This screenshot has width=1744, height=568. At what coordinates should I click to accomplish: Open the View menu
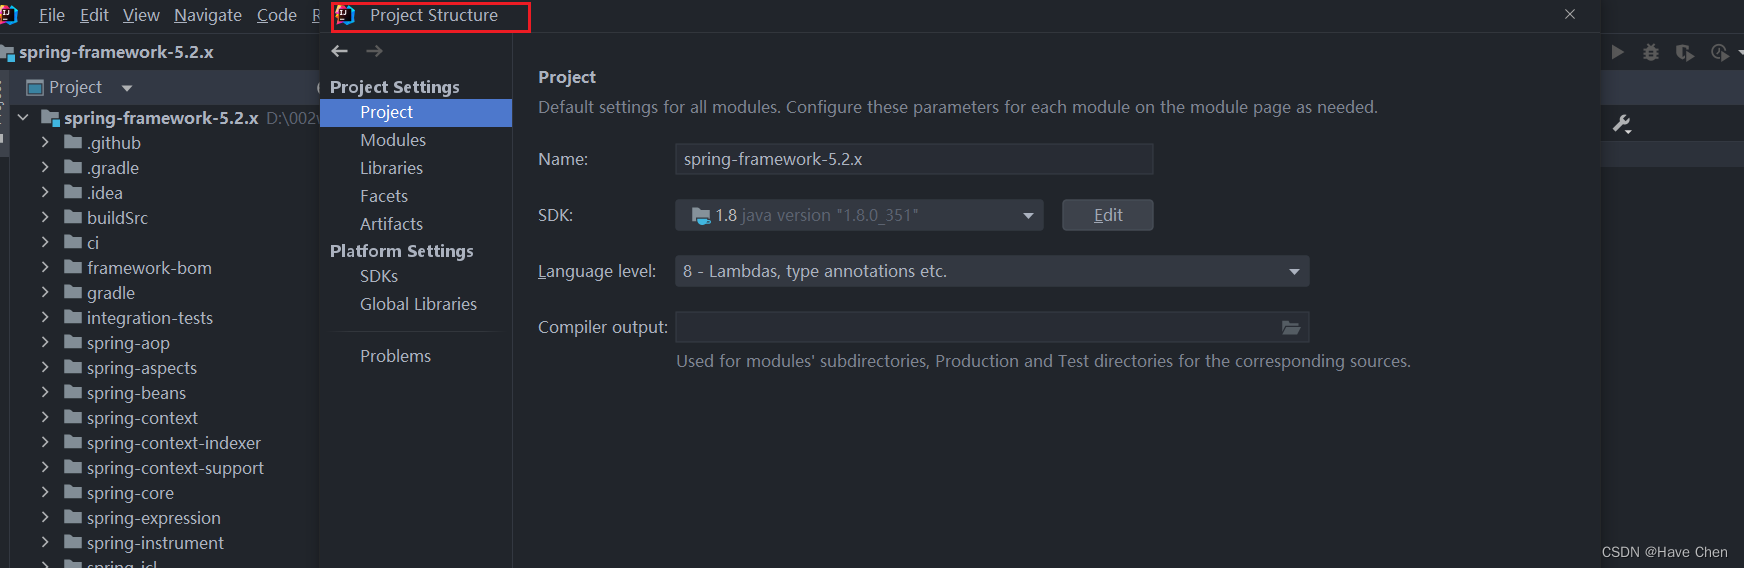(141, 15)
